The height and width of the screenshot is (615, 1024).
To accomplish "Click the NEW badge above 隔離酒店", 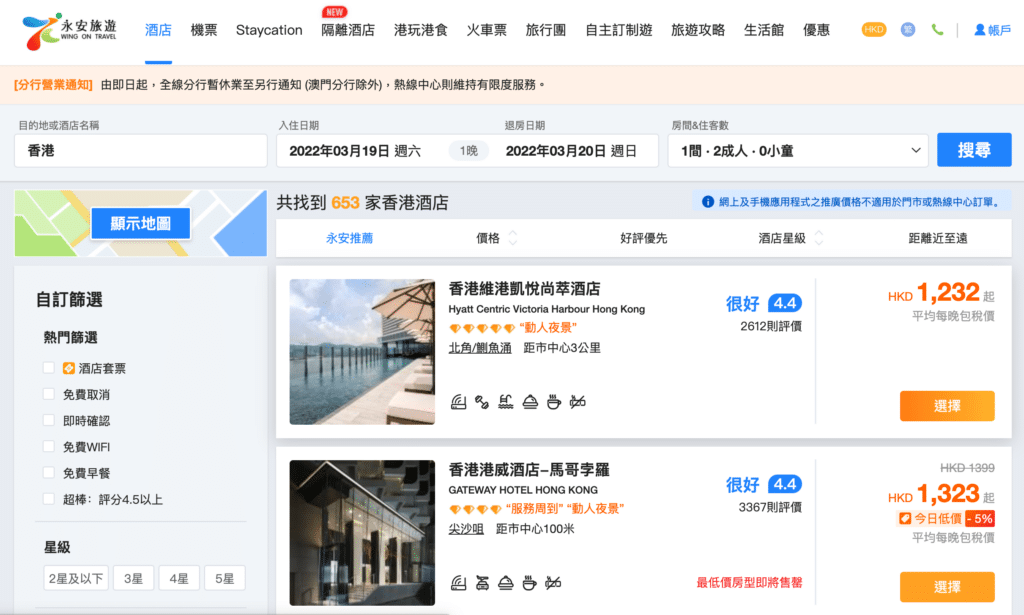I will (x=334, y=12).
